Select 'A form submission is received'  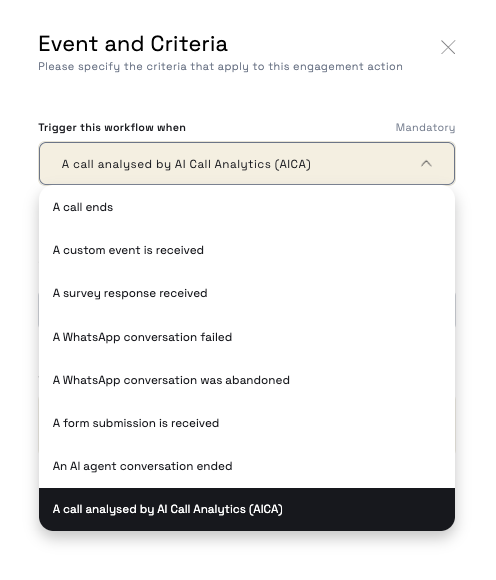coord(247,423)
